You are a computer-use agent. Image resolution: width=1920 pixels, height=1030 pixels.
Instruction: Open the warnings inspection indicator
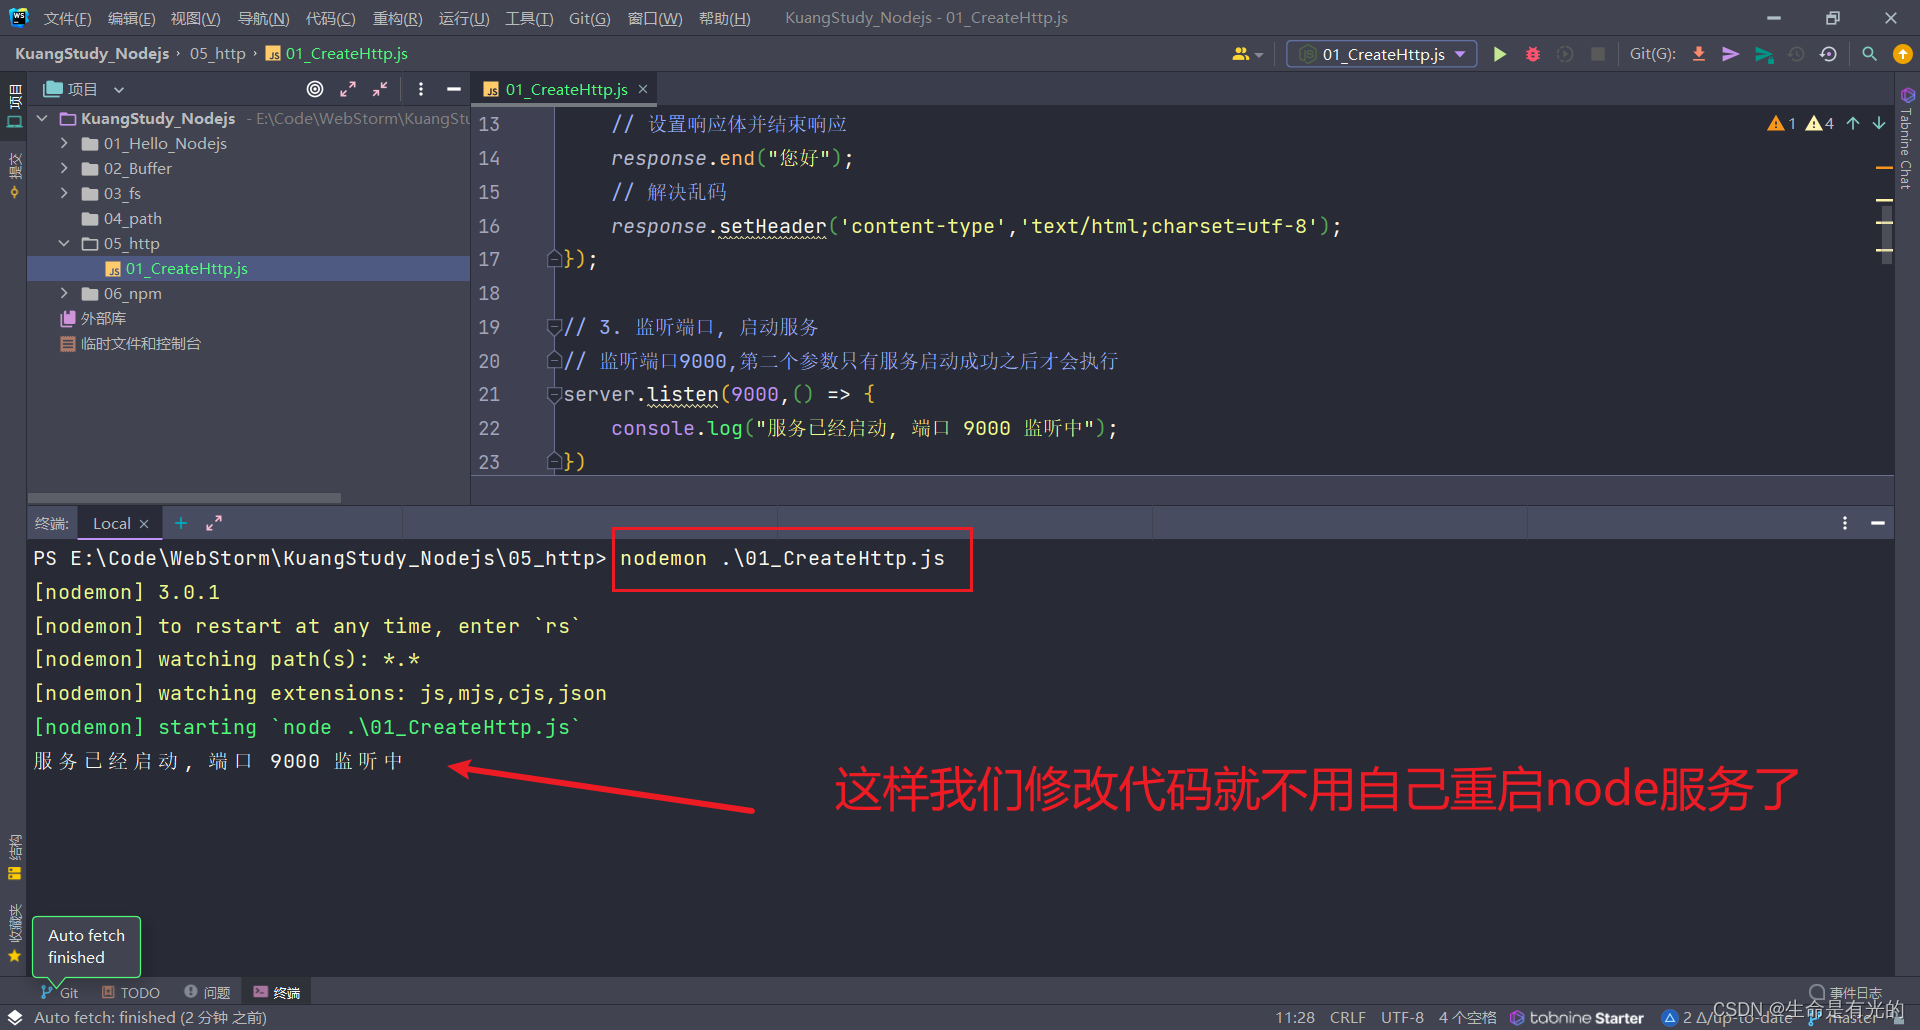point(1801,123)
